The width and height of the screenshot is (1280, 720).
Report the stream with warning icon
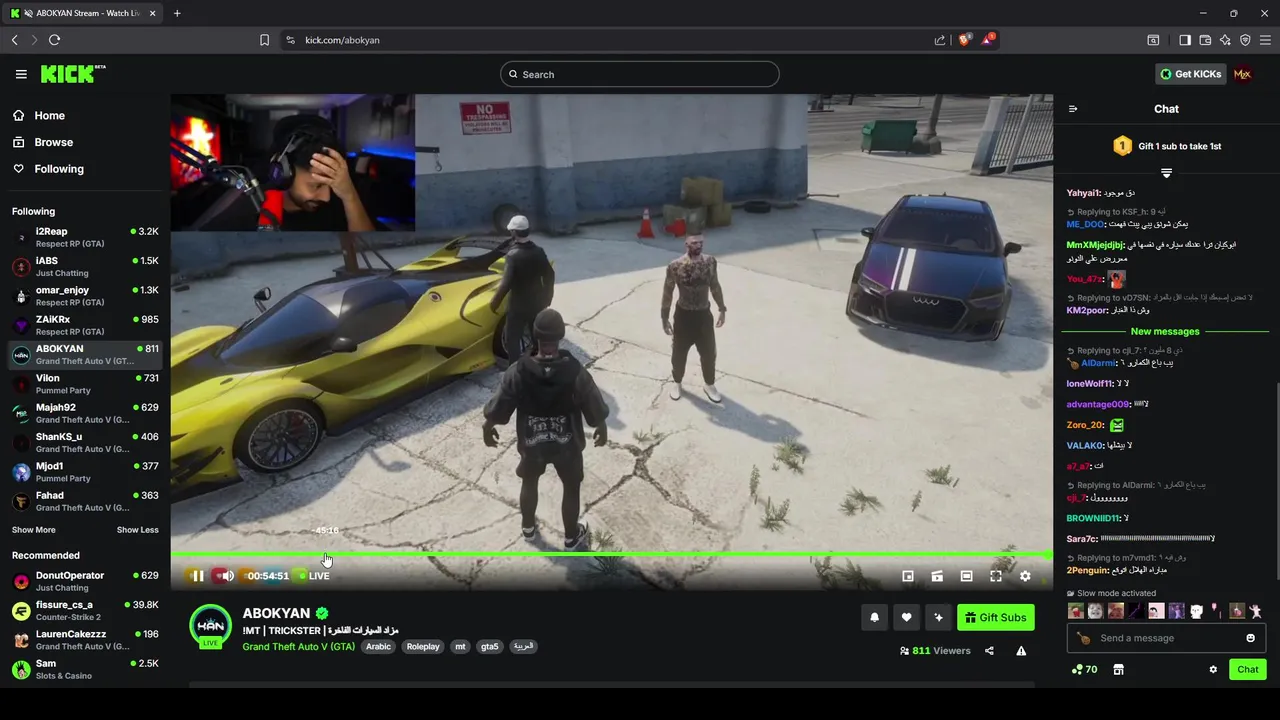pyautogui.click(x=1021, y=651)
